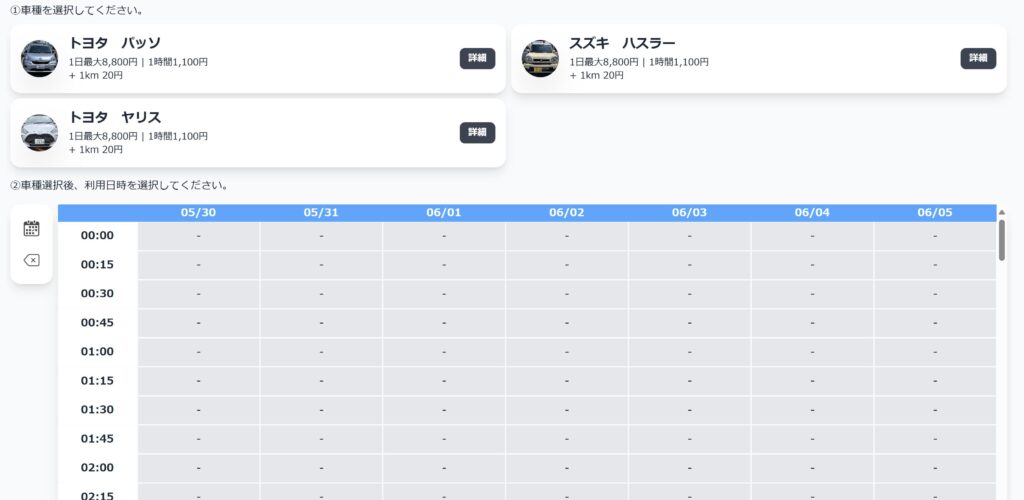Click the 01:30 time row label
The image size is (1024, 500).
point(97,410)
